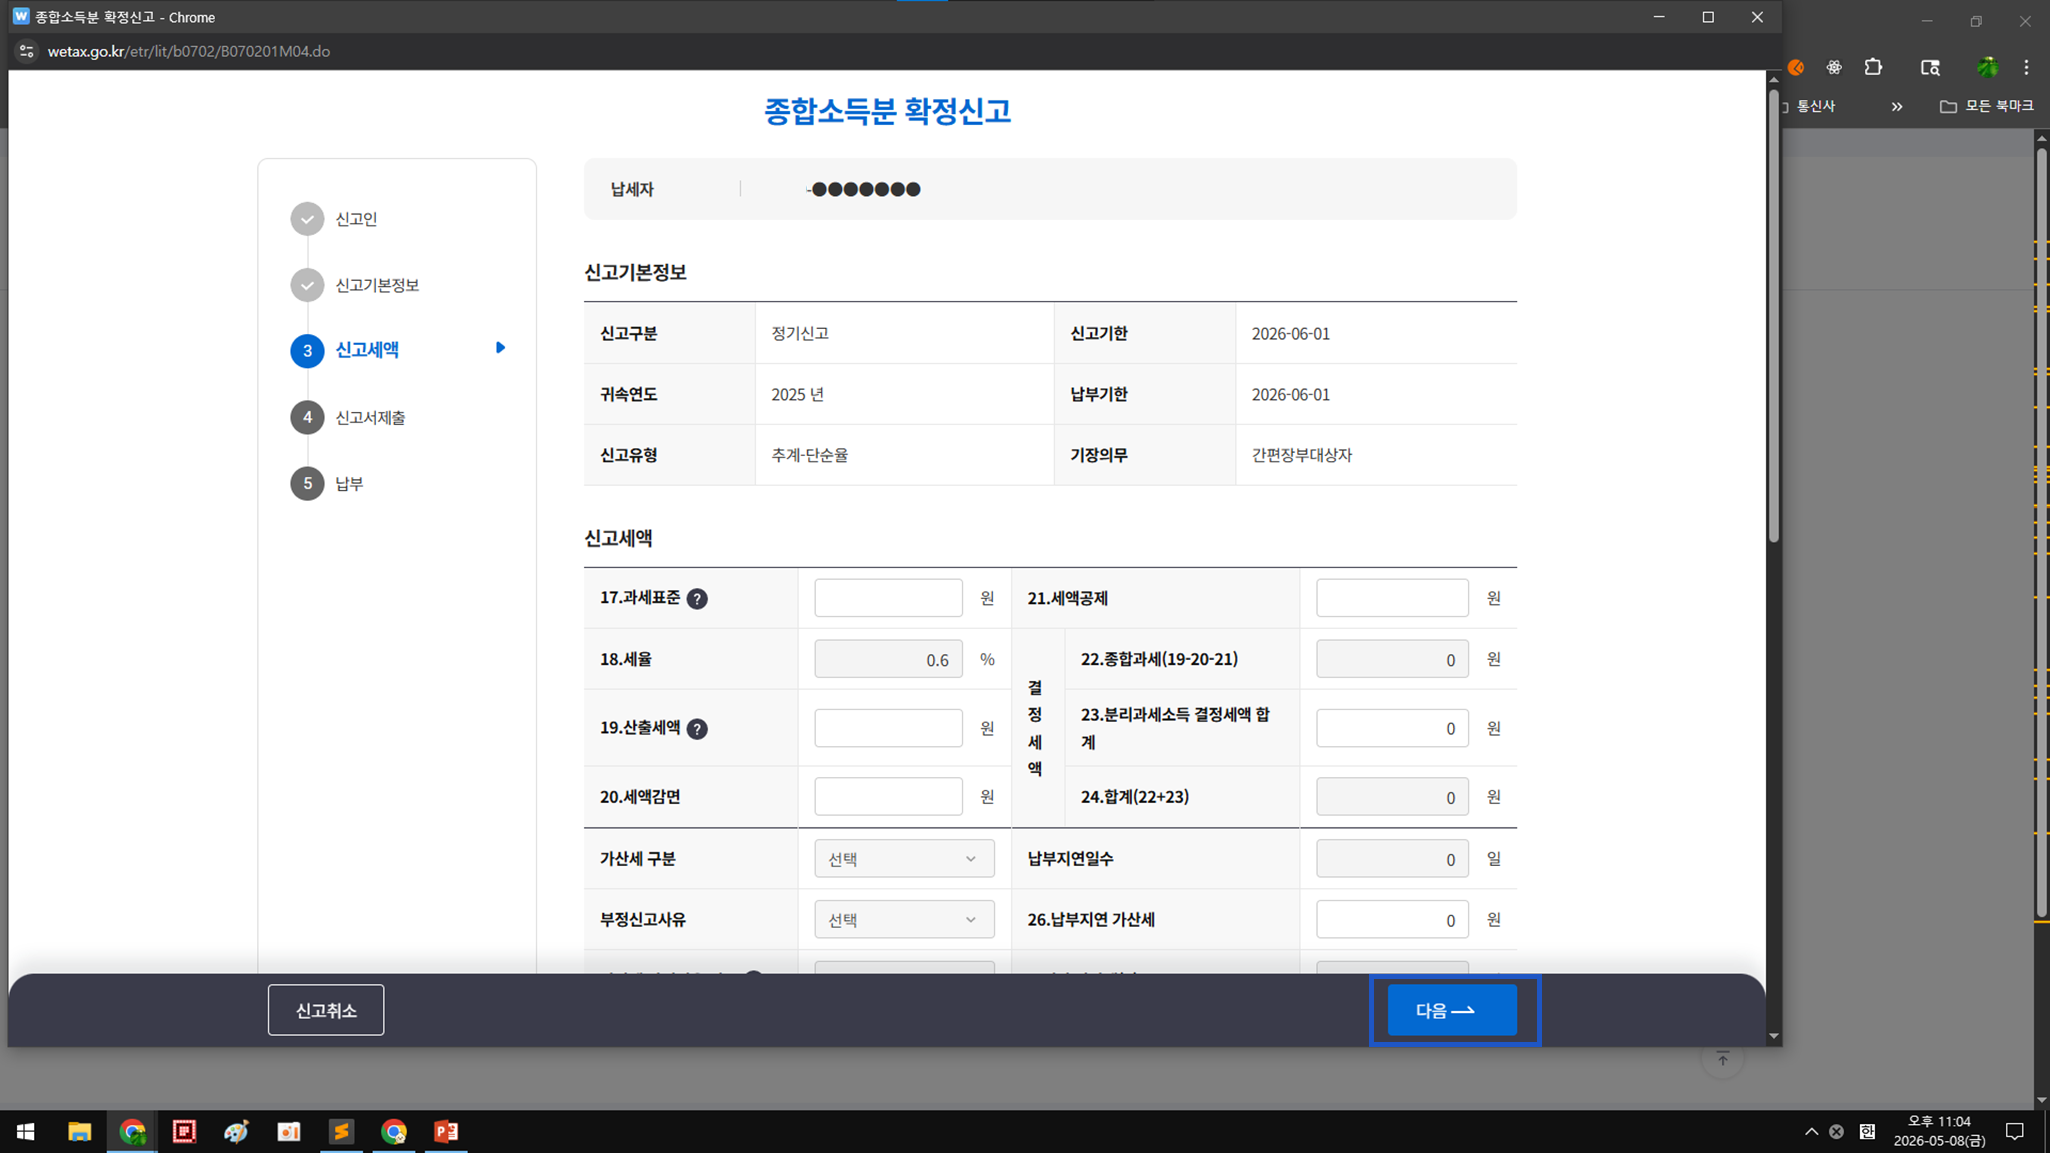Open Sublime Text from the taskbar
Image resolution: width=2050 pixels, height=1153 pixels.
tap(341, 1131)
